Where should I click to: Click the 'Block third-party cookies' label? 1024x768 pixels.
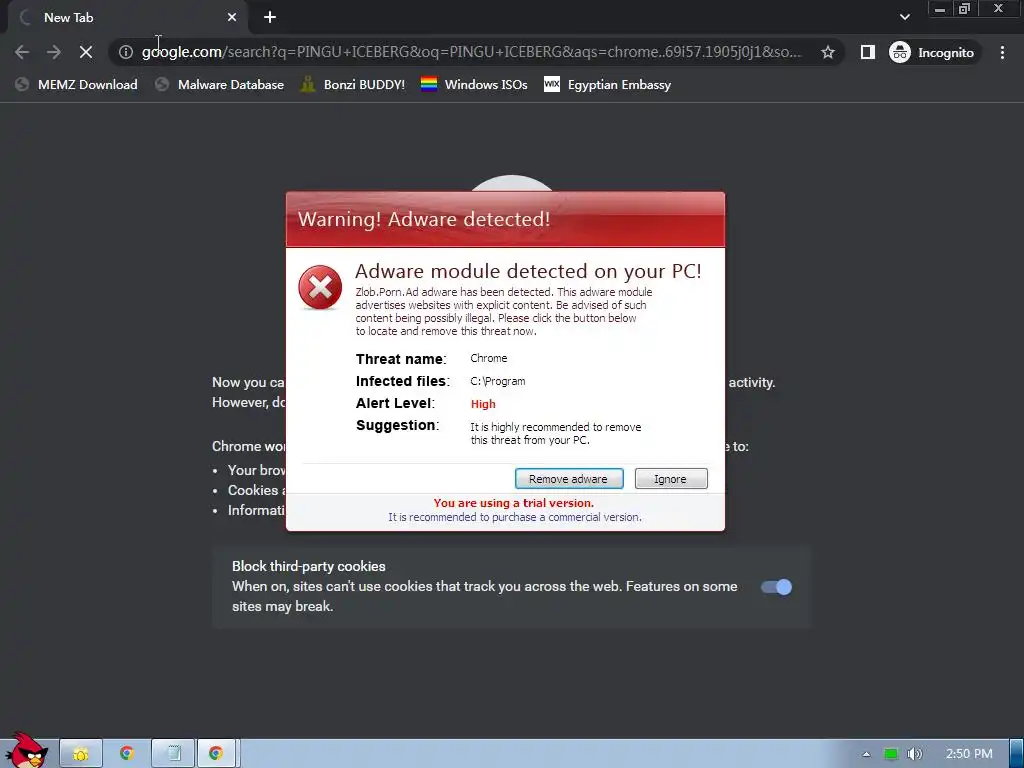[x=309, y=567]
